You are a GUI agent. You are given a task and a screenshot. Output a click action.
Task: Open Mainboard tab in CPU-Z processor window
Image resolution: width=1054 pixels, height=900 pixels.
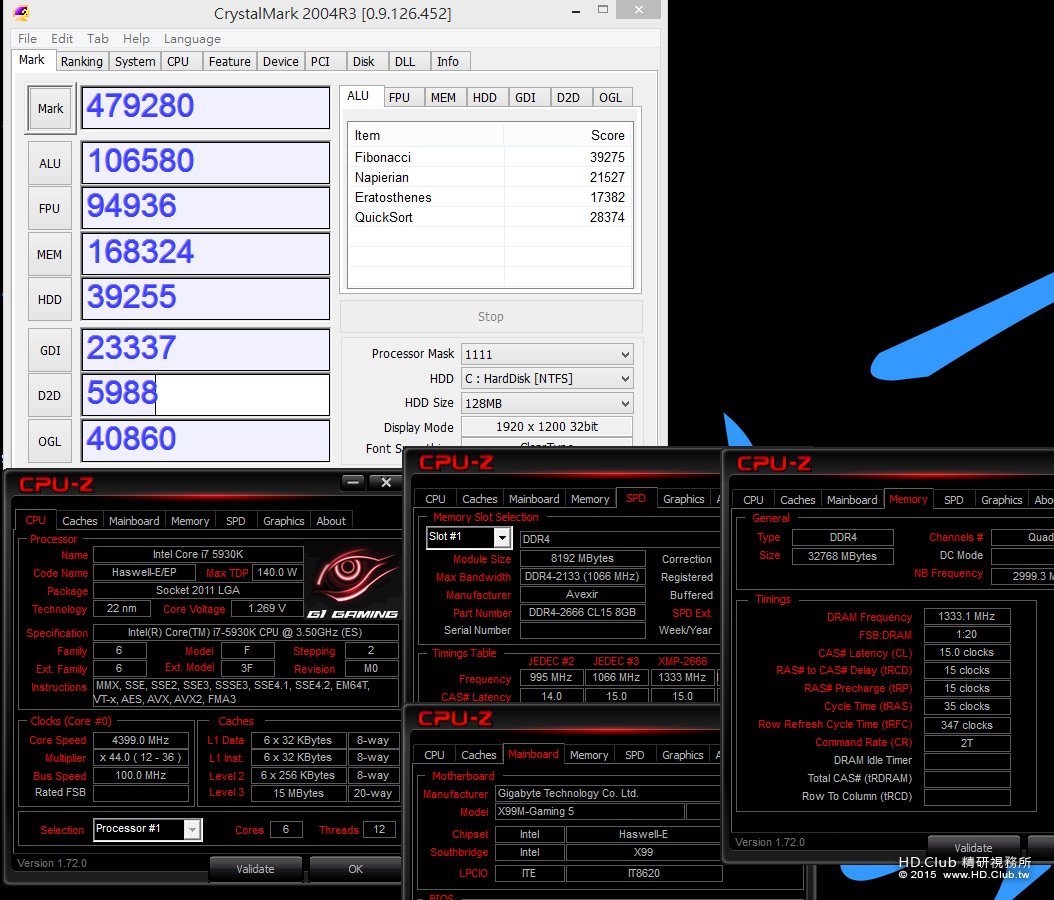click(134, 521)
